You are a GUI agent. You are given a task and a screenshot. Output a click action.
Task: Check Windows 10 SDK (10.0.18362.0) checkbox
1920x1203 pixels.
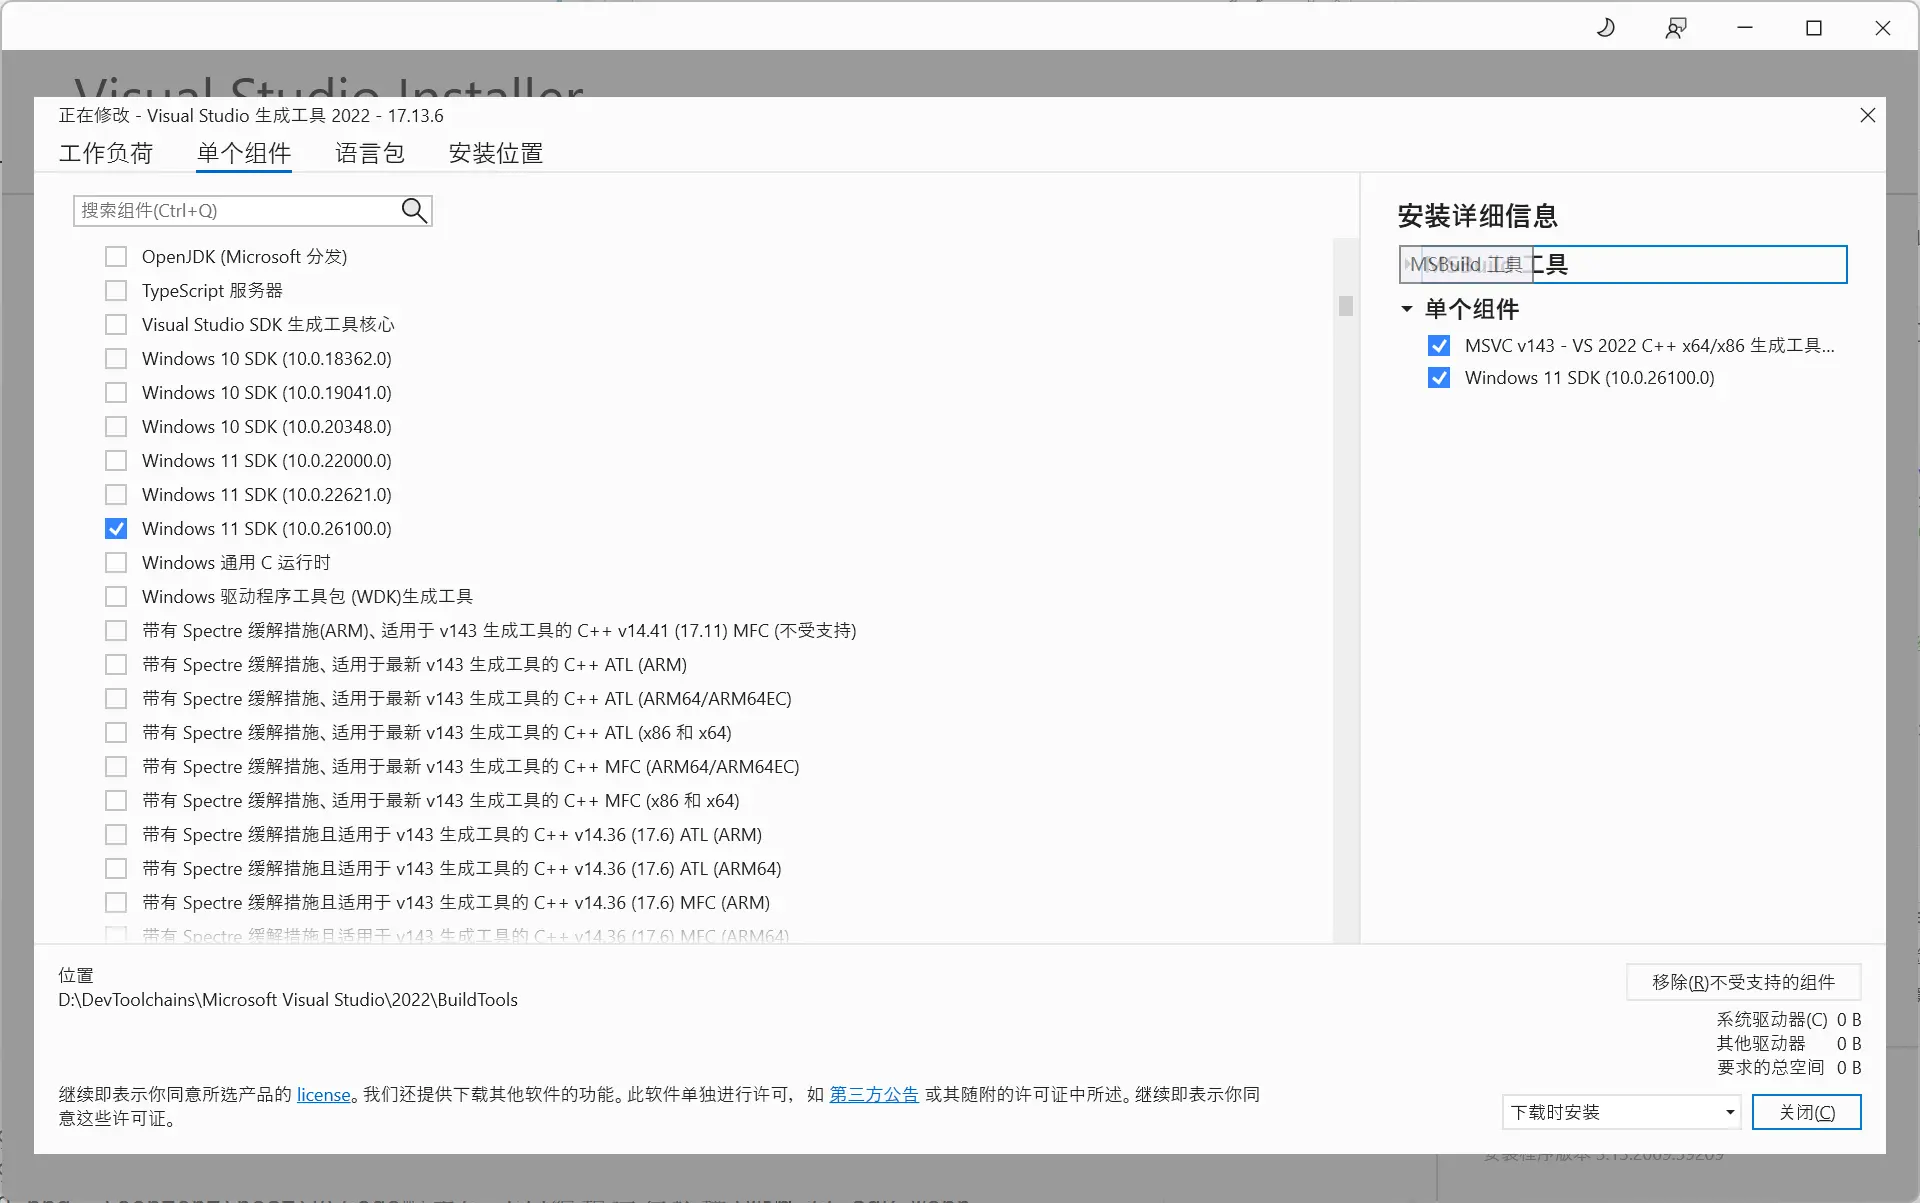116,359
